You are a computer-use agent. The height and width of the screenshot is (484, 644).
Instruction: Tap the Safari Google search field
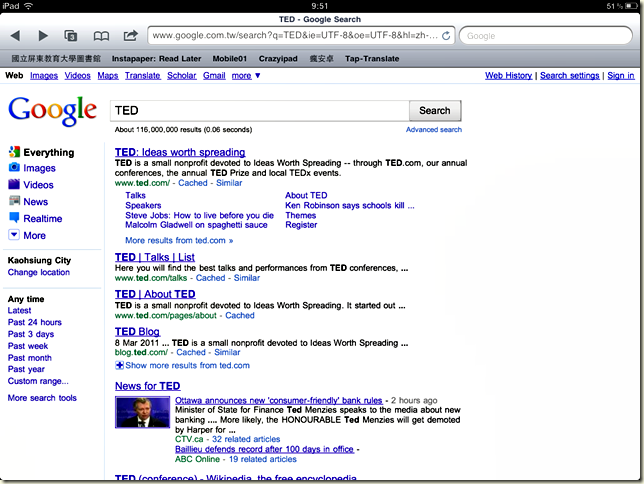click(545, 35)
